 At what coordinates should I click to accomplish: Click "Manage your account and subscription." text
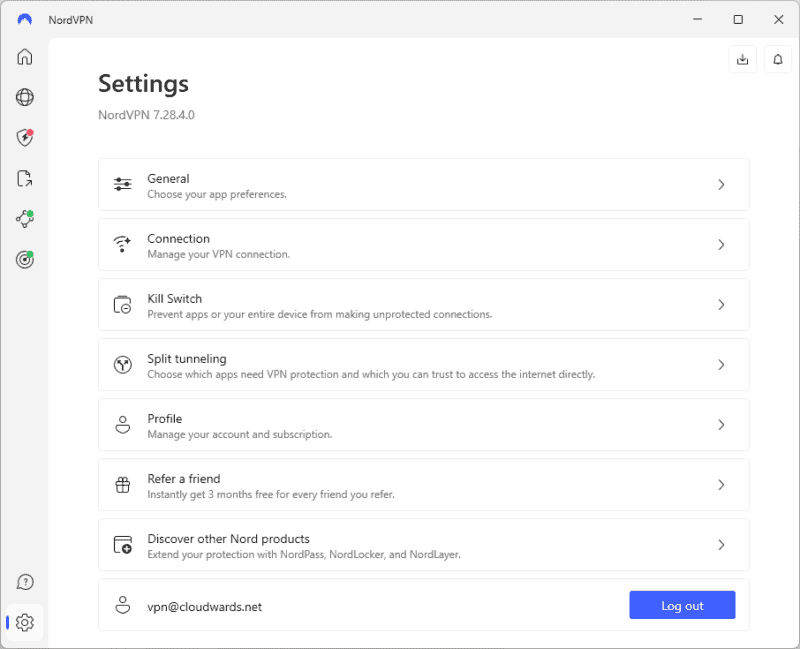[240, 434]
